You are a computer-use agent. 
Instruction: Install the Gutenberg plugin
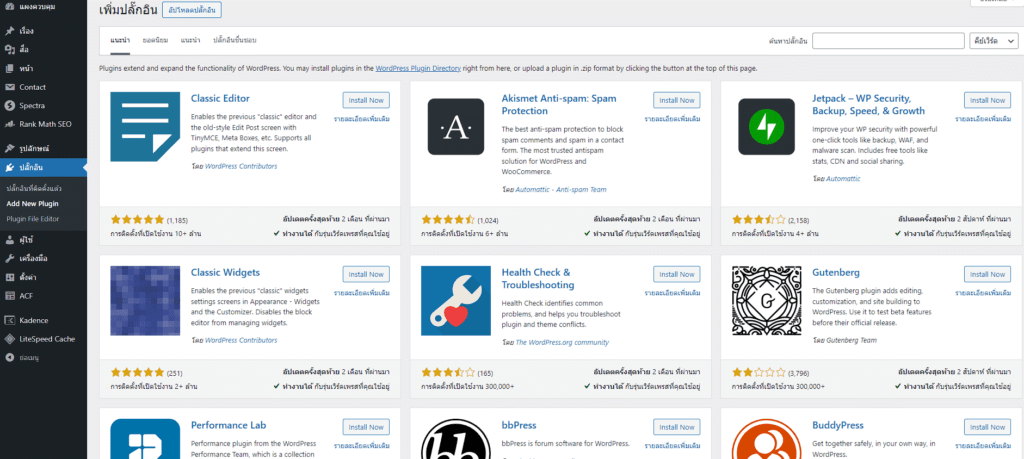(x=988, y=274)
